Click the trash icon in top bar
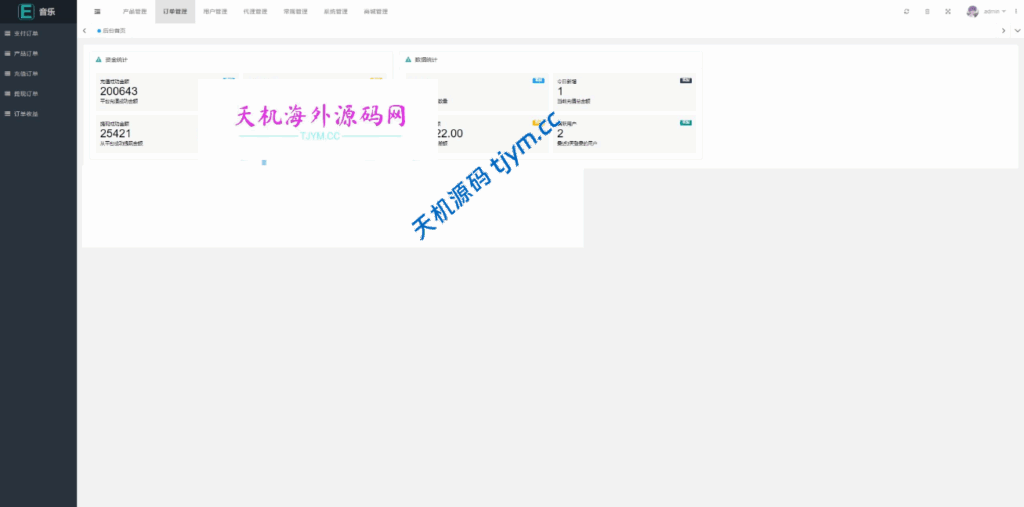Screen dimensions: 1024x507 (x=927, y=11)
